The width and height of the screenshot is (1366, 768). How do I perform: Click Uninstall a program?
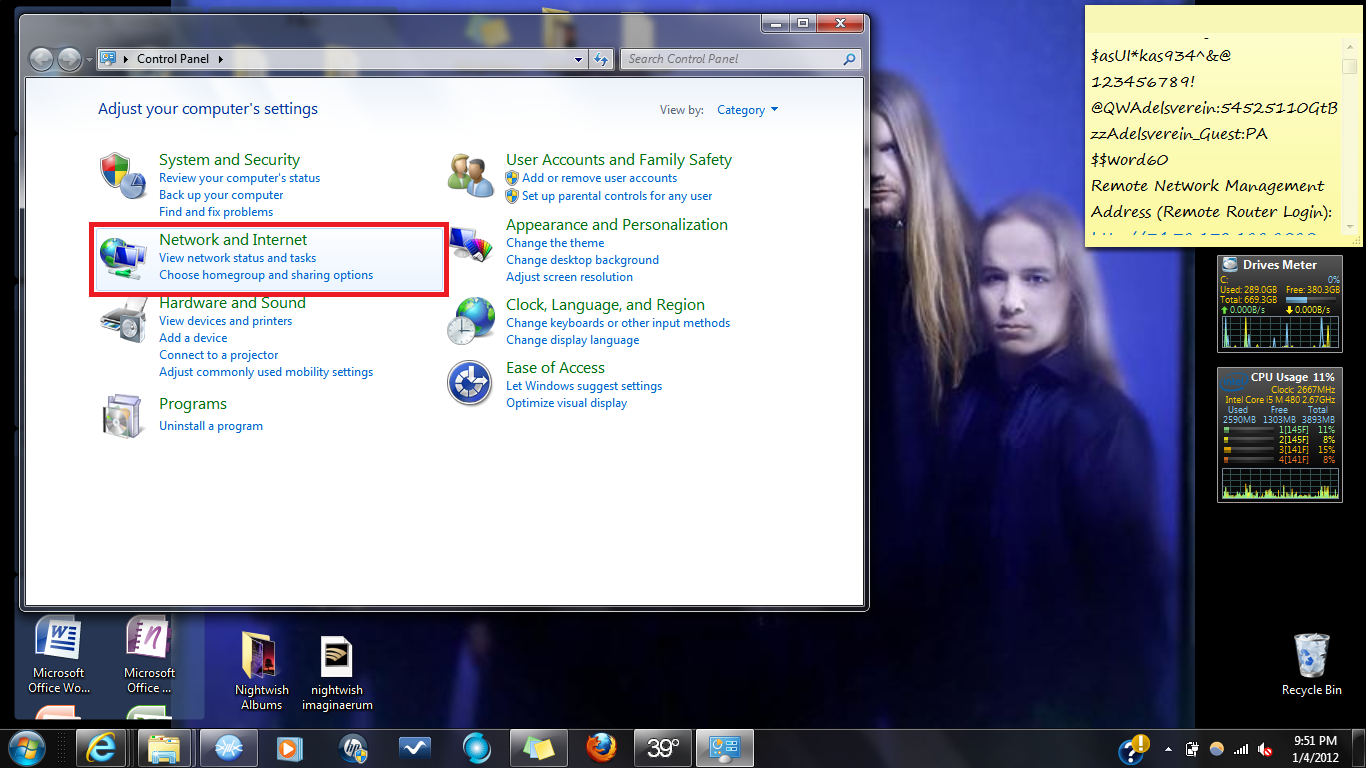pyautogui.click(x=211, y=426)
